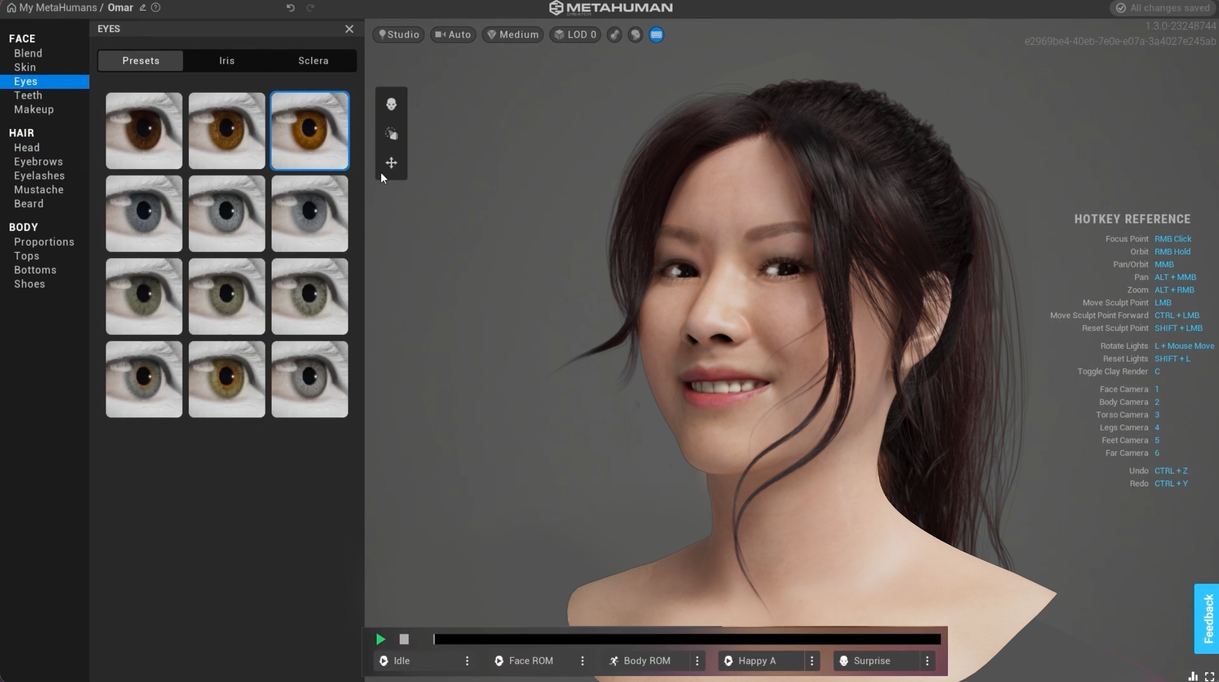The height and width of the screenshot is (682, 1219).
Task: Select the move tool crosshair icon
Action: coord(391,162)
